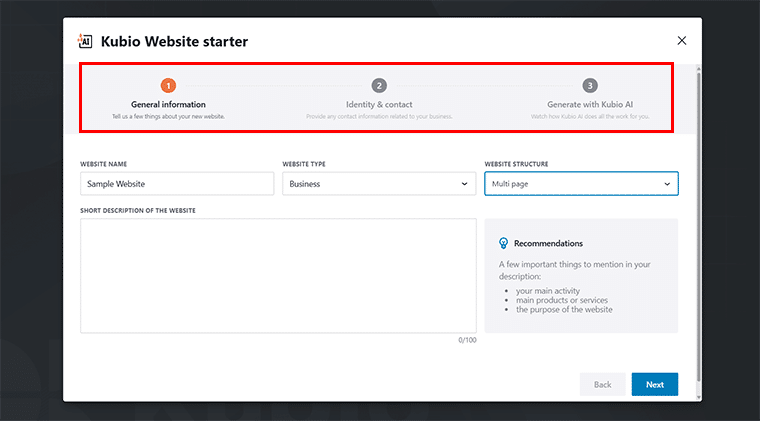Click the dialog vertical scrollbar

coord(698,228)
